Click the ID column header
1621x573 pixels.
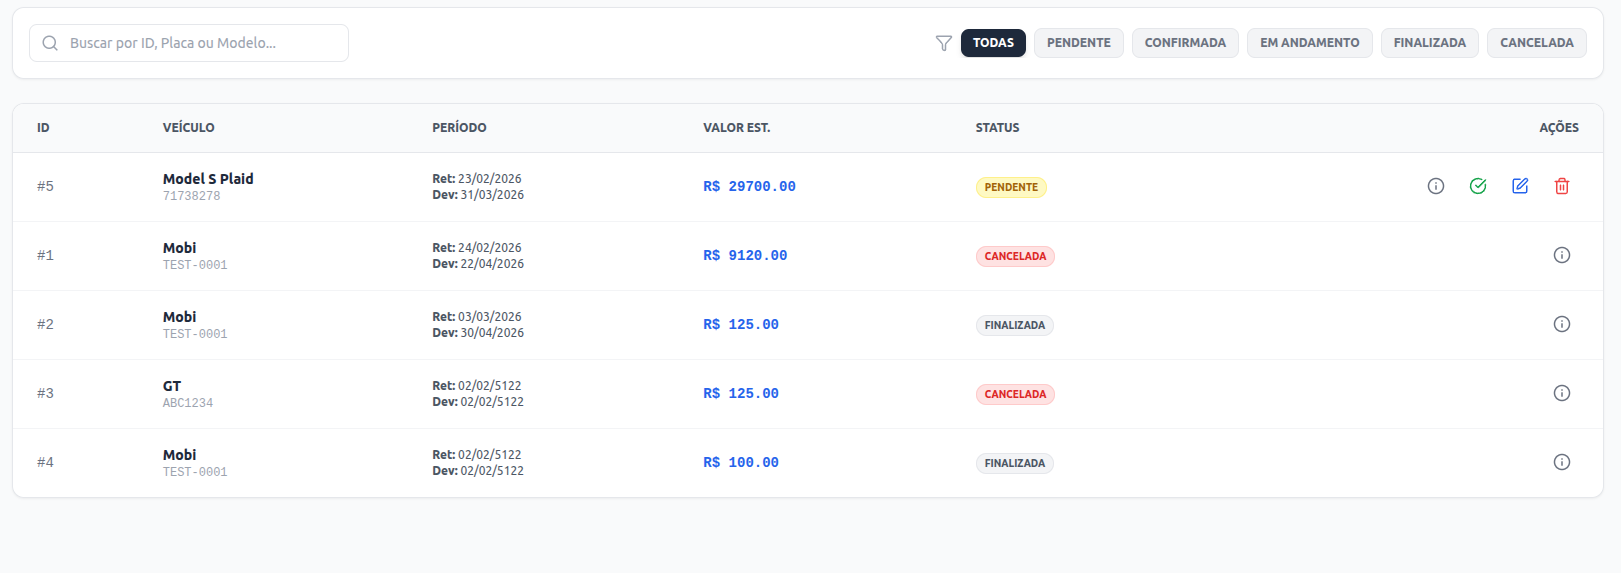pyautogui.click(x=43, y=128)
